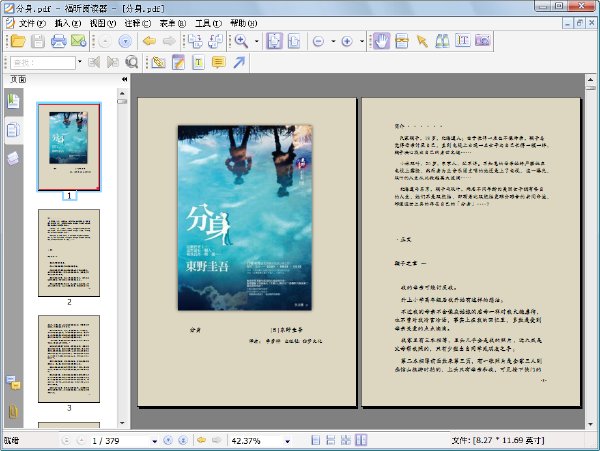This screenshot has height=451, width=600.
Task: Open the Bookmarks side panel tab
Action: [x=13, y=101]
